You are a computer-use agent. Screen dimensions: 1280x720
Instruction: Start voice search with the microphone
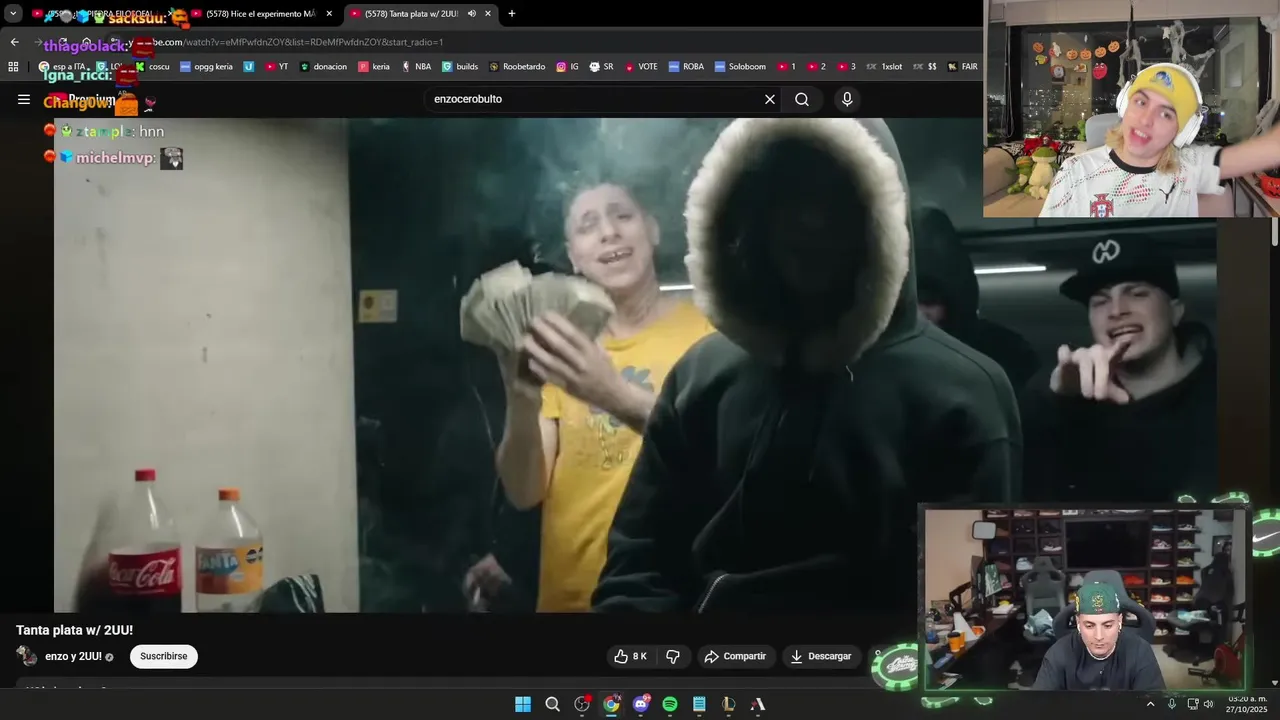coord(847,99)
